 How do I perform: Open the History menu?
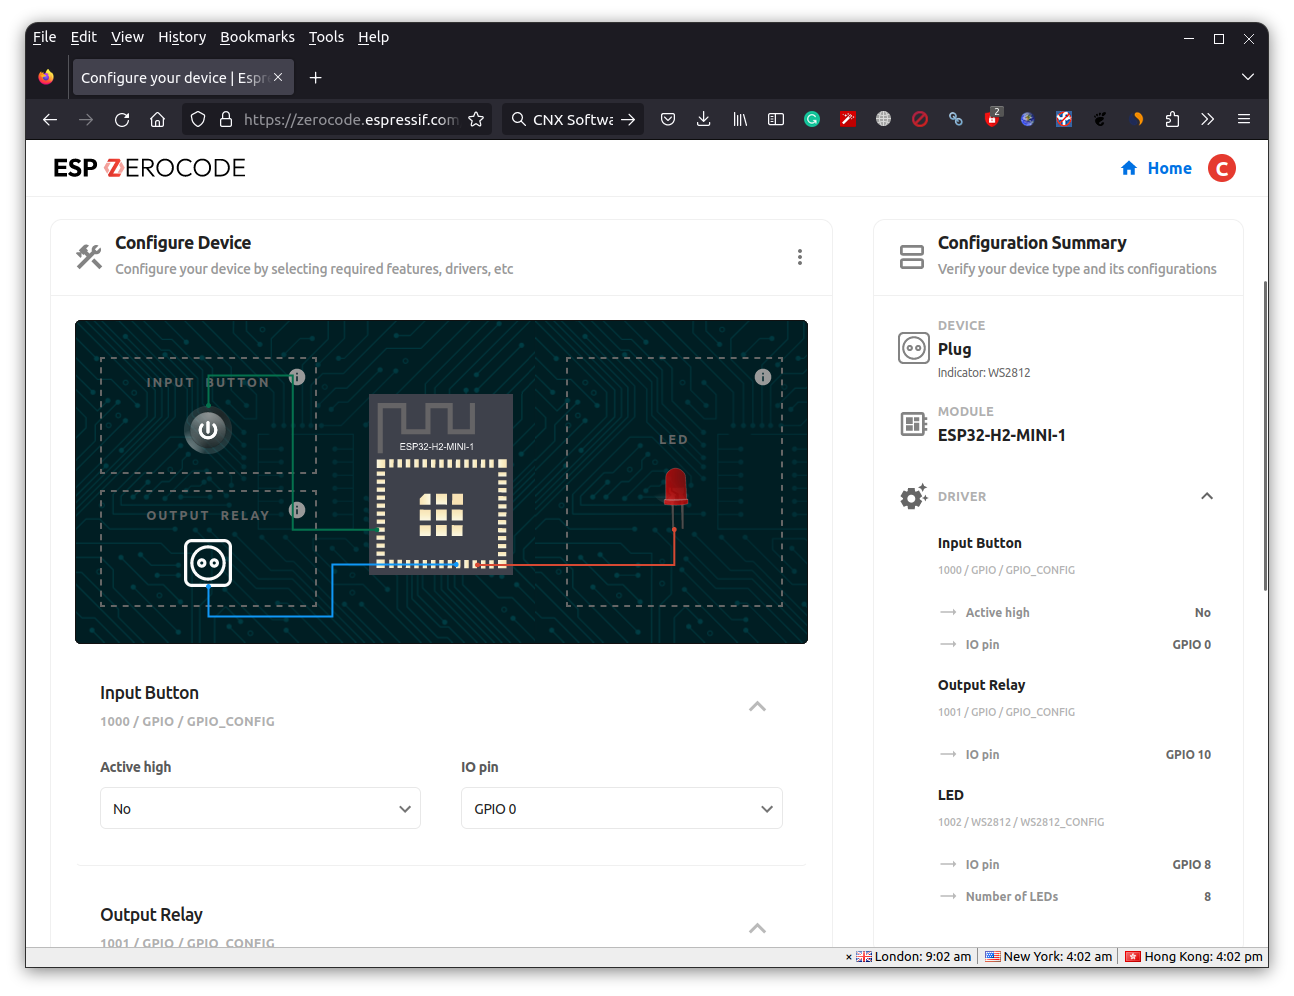(182, 37)
